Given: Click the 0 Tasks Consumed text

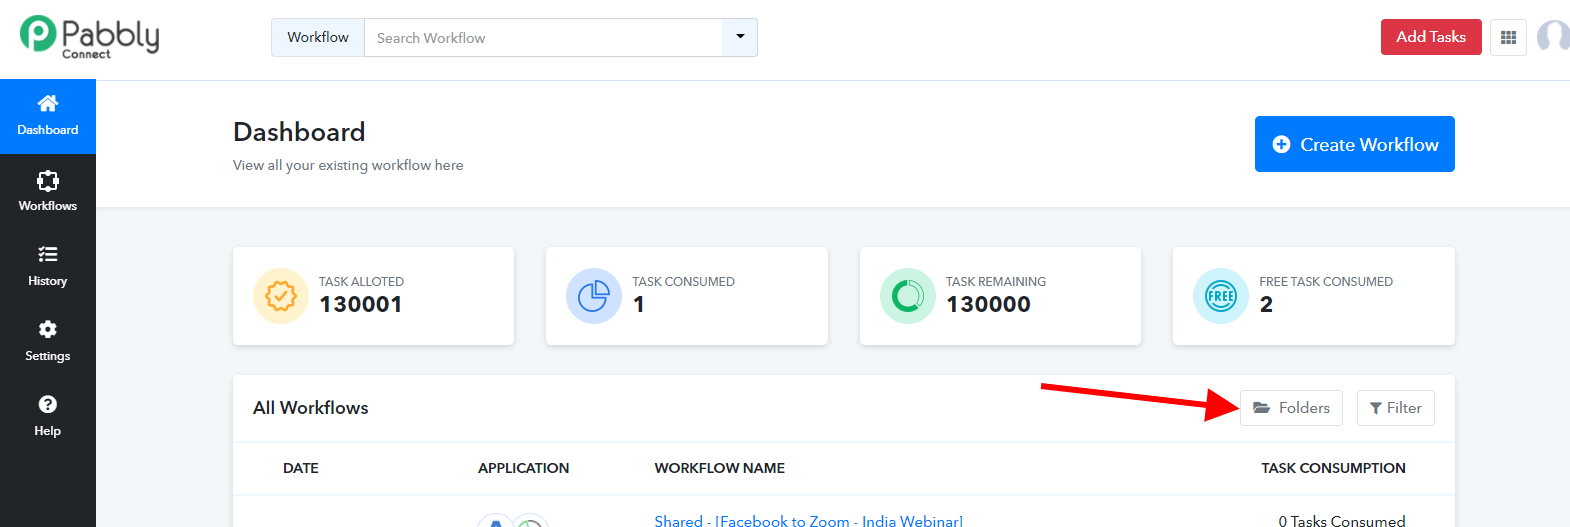Looking at the screenshot, I should [1342, 520].
